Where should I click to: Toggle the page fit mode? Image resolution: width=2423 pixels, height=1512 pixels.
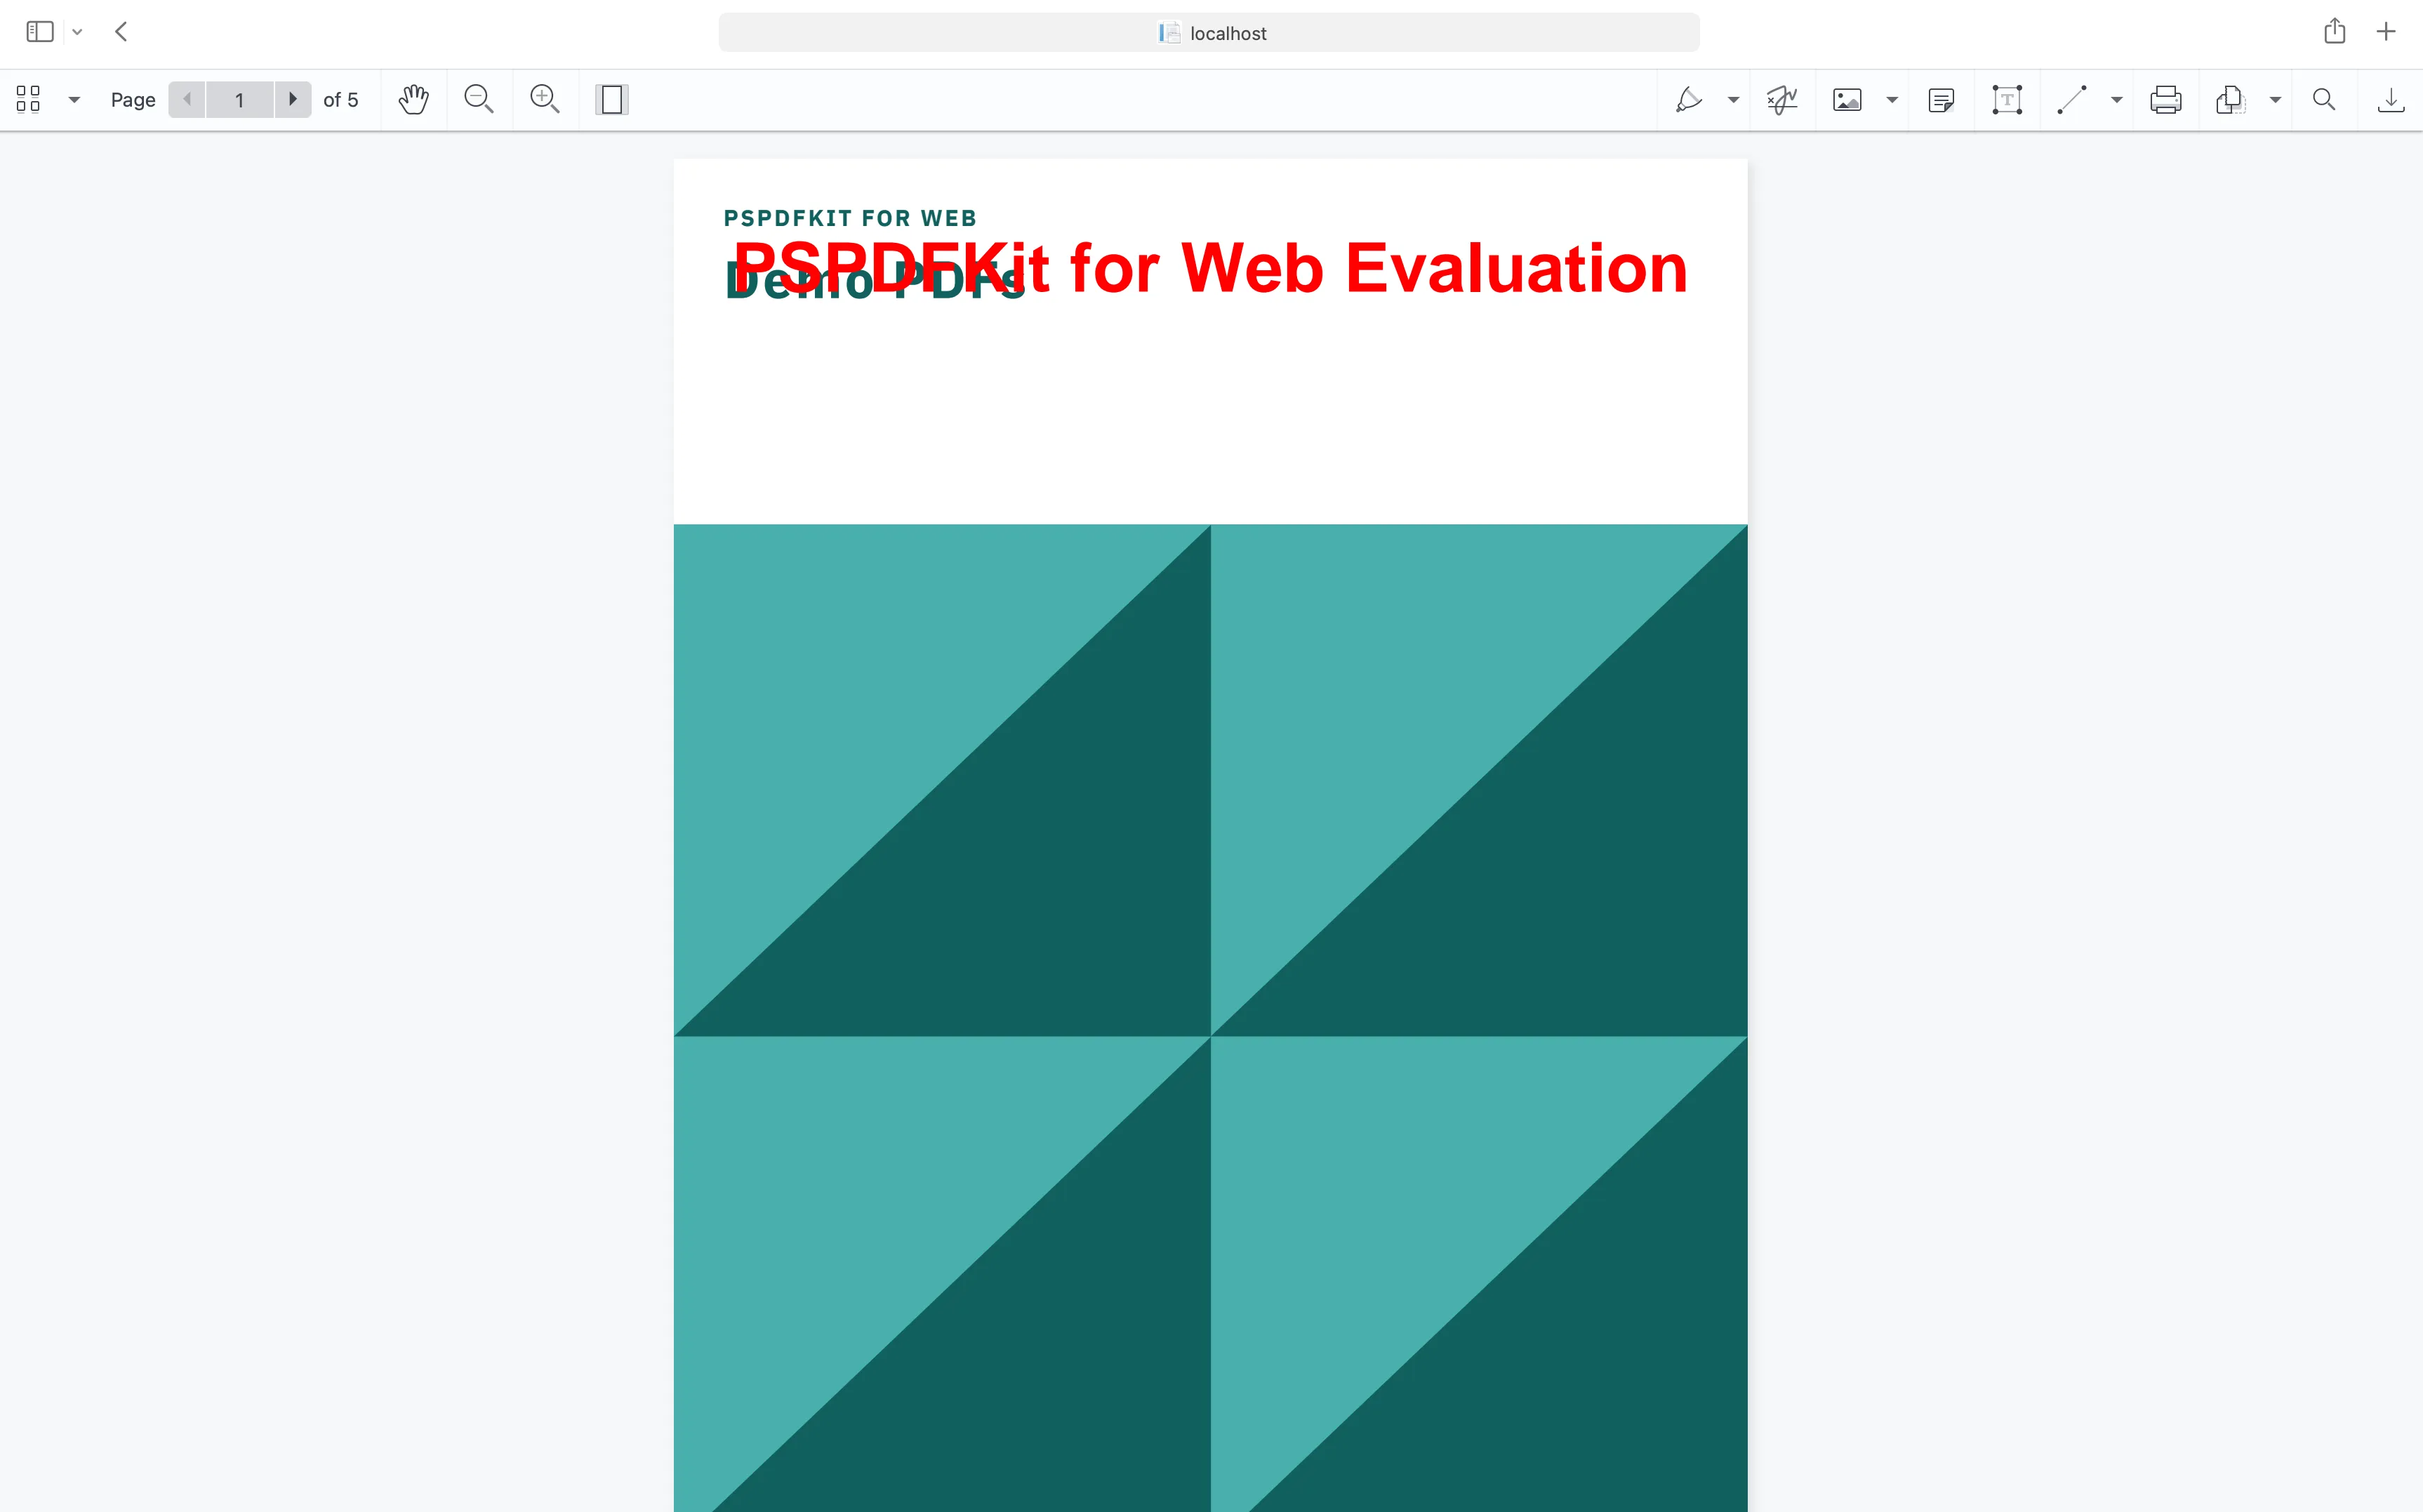pyautogui.click(x=612, y=99)
